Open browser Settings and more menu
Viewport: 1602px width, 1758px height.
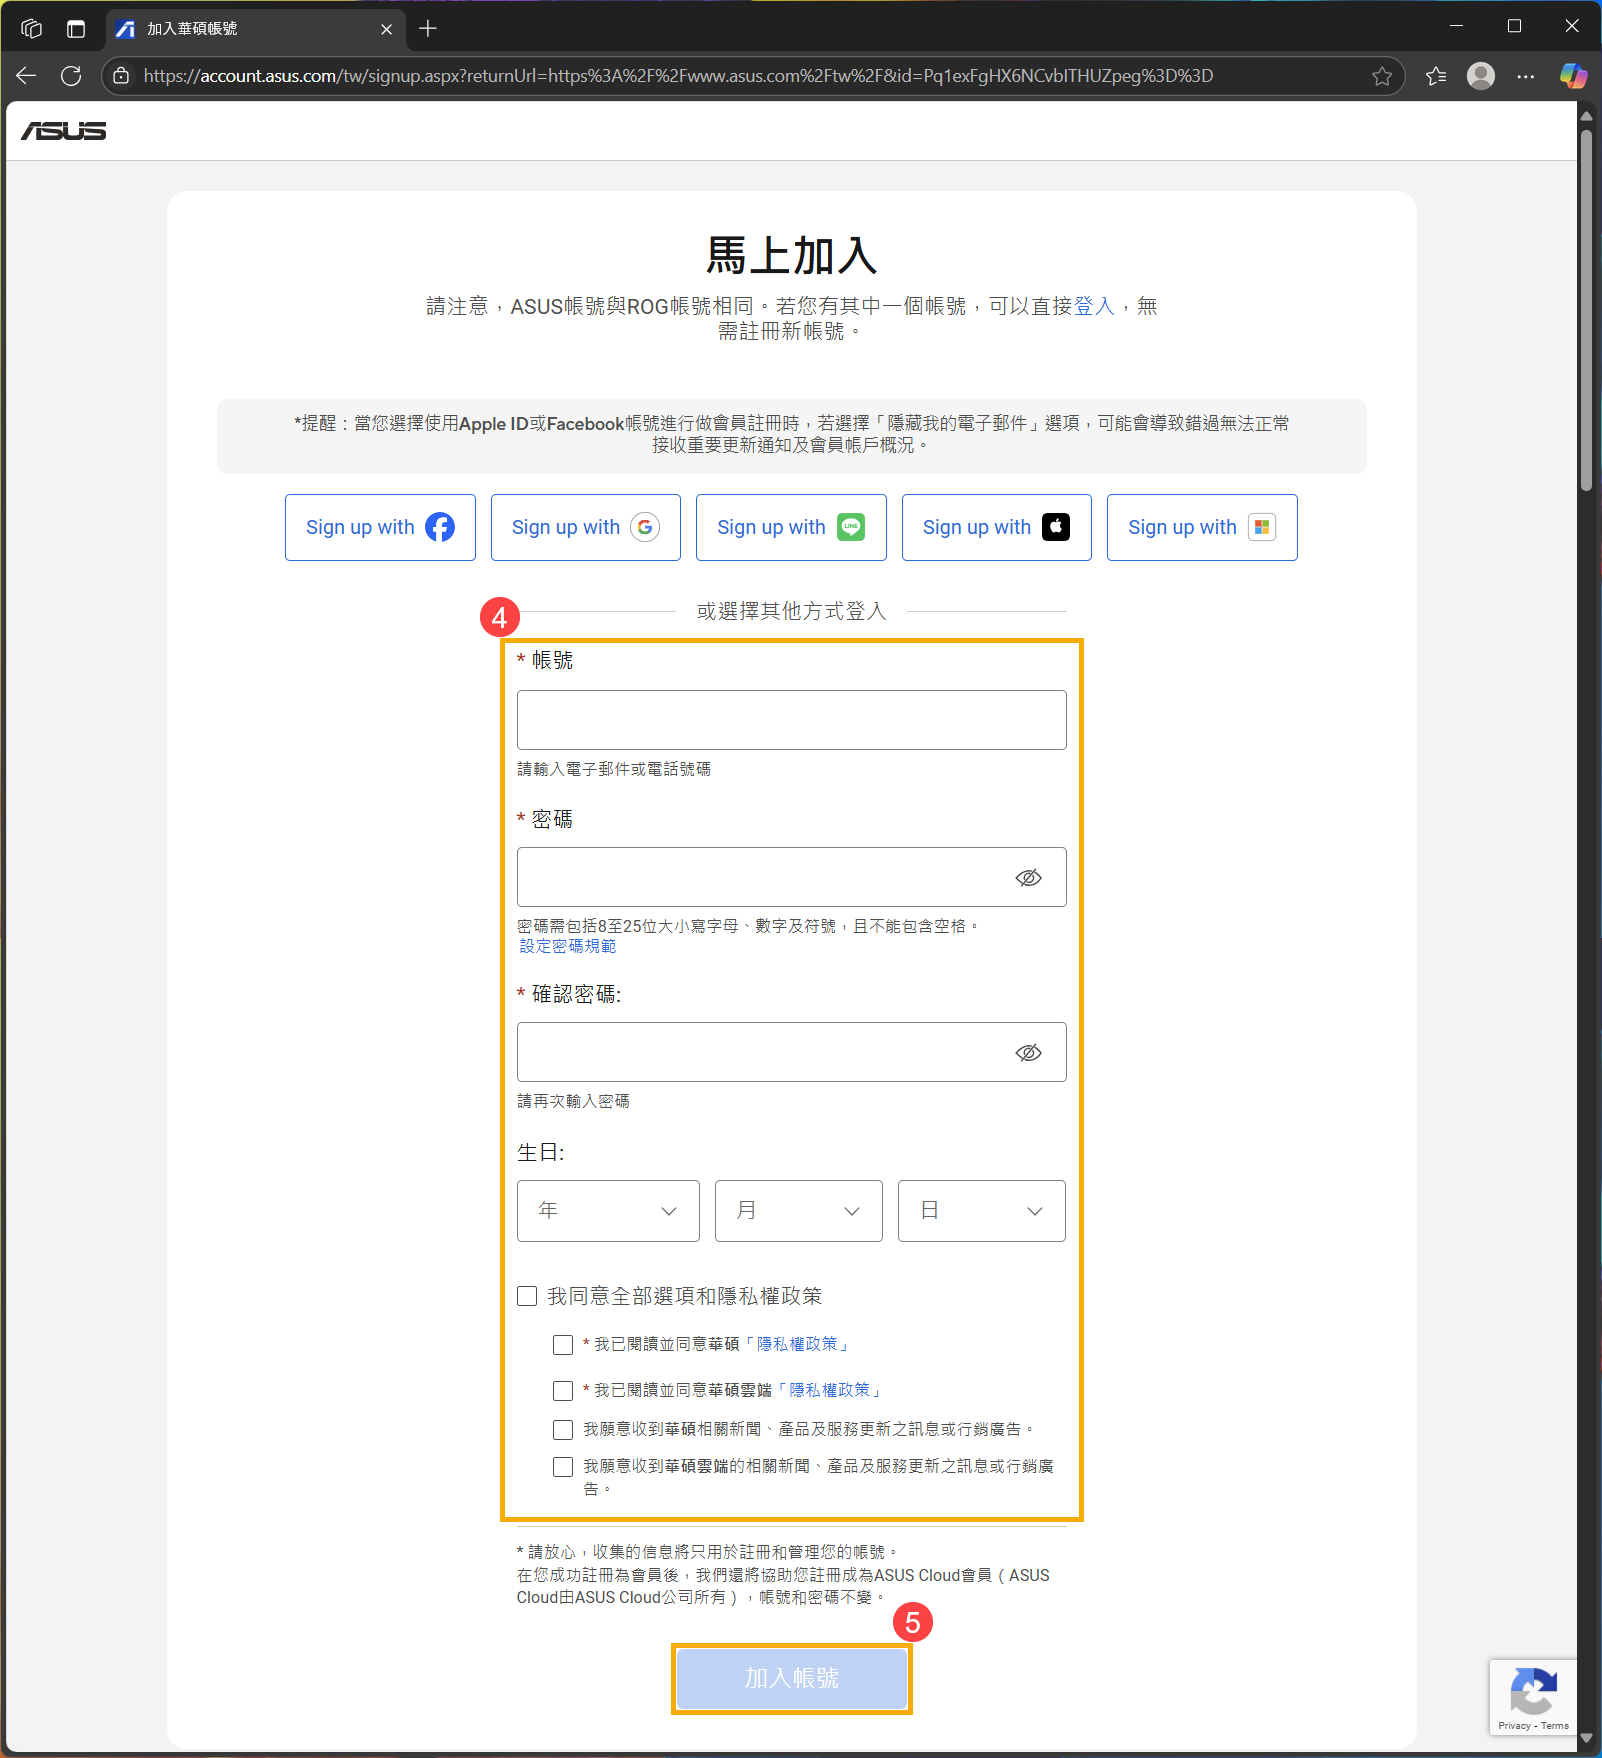click(1525, 76)
